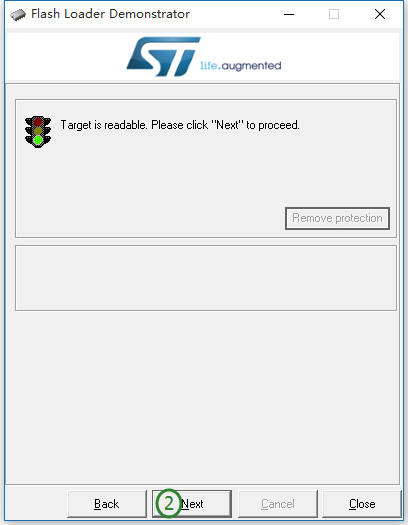Image resolution: width=408 pixels, height=525 pixels.
Task: Click the red light of traffic signal
Action: point(38,121)
